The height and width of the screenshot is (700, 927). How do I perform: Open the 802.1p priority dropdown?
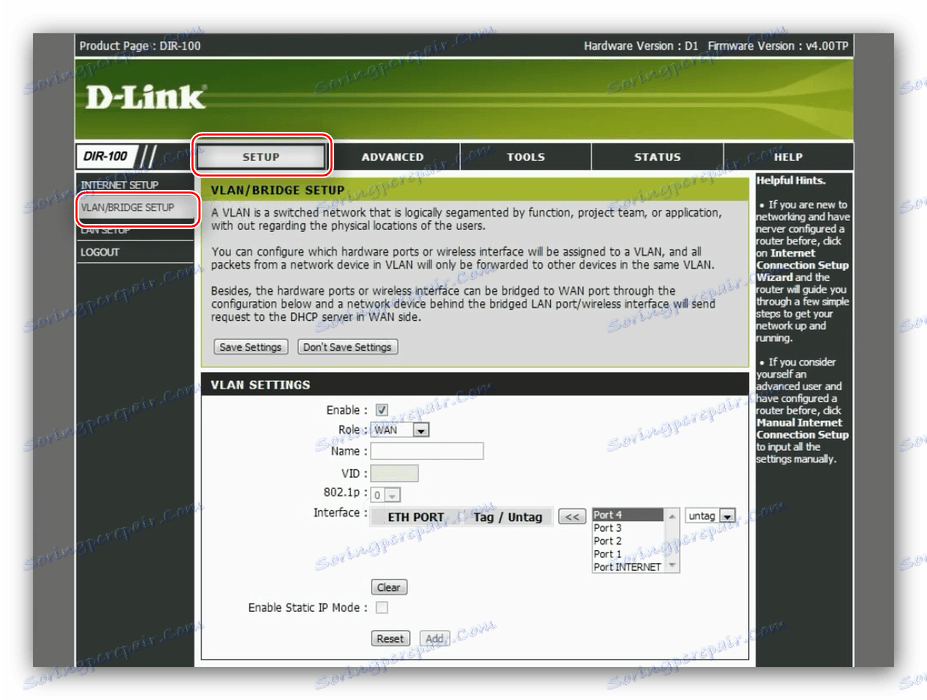386,494
